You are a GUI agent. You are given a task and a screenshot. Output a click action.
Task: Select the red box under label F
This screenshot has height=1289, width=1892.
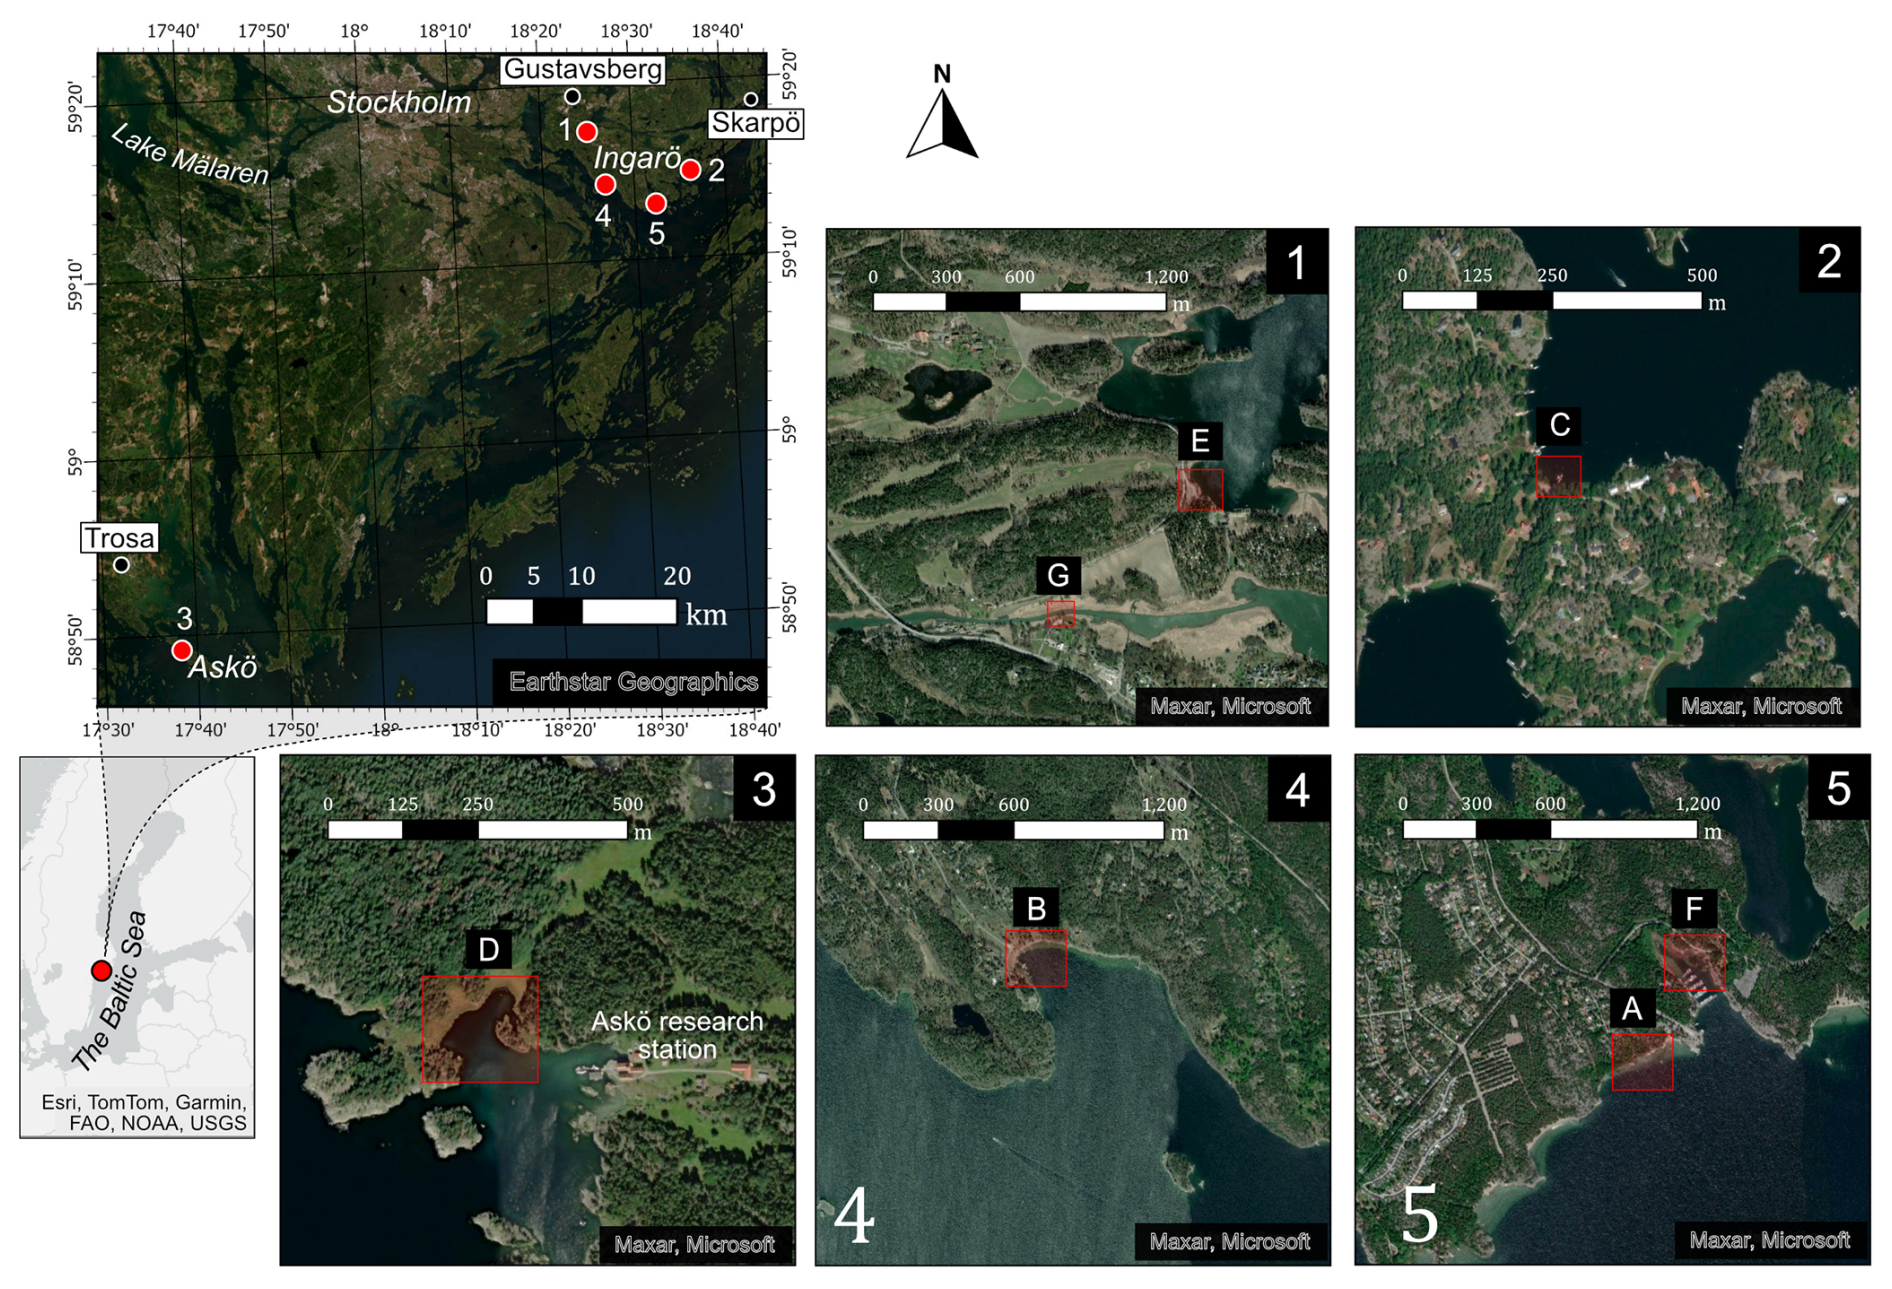click(1694, 962)
